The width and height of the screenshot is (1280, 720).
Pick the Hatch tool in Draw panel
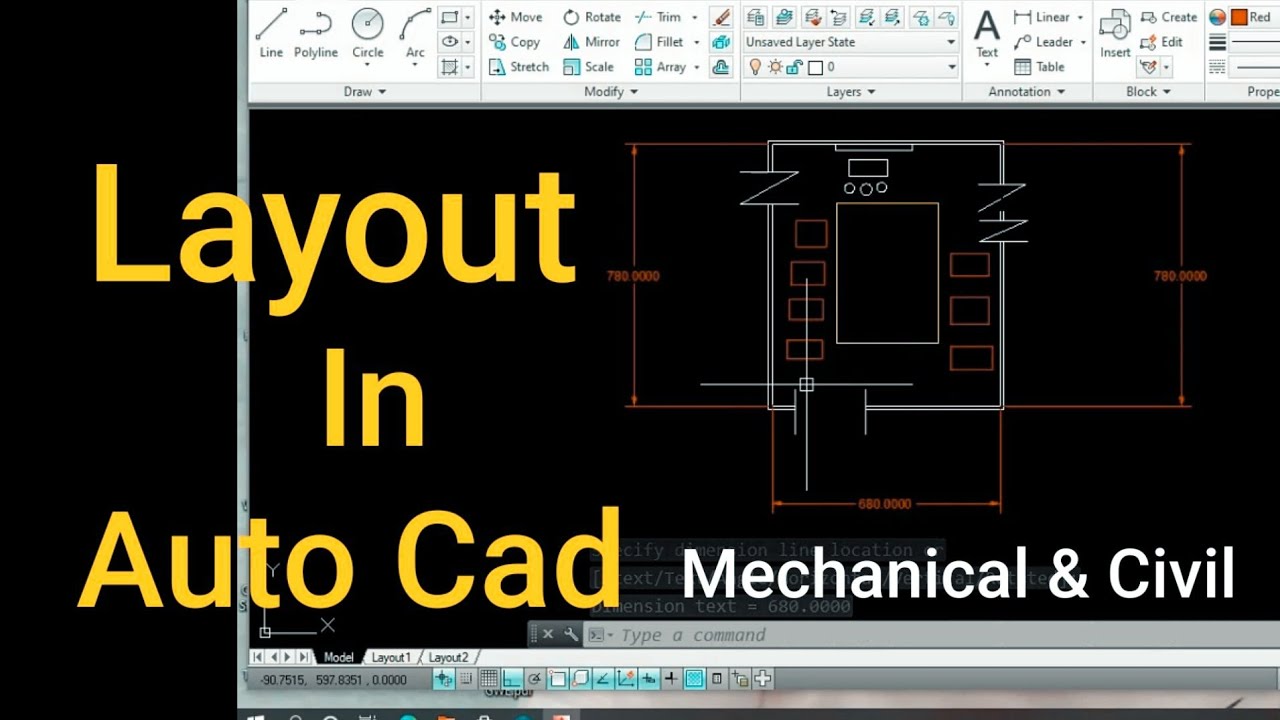[450, 67]
